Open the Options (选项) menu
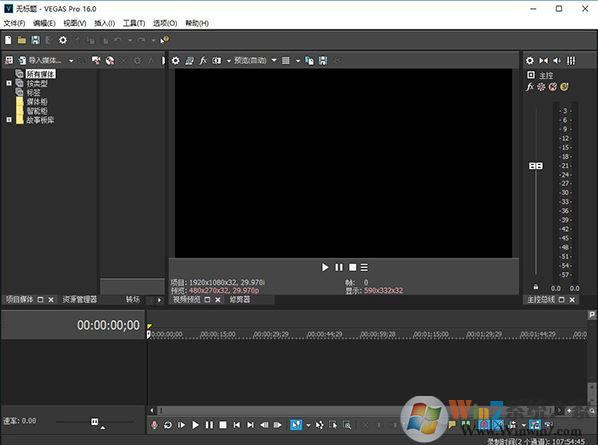Image resolution: width=598 pixels, height=445 pixels. click(165, 23)
